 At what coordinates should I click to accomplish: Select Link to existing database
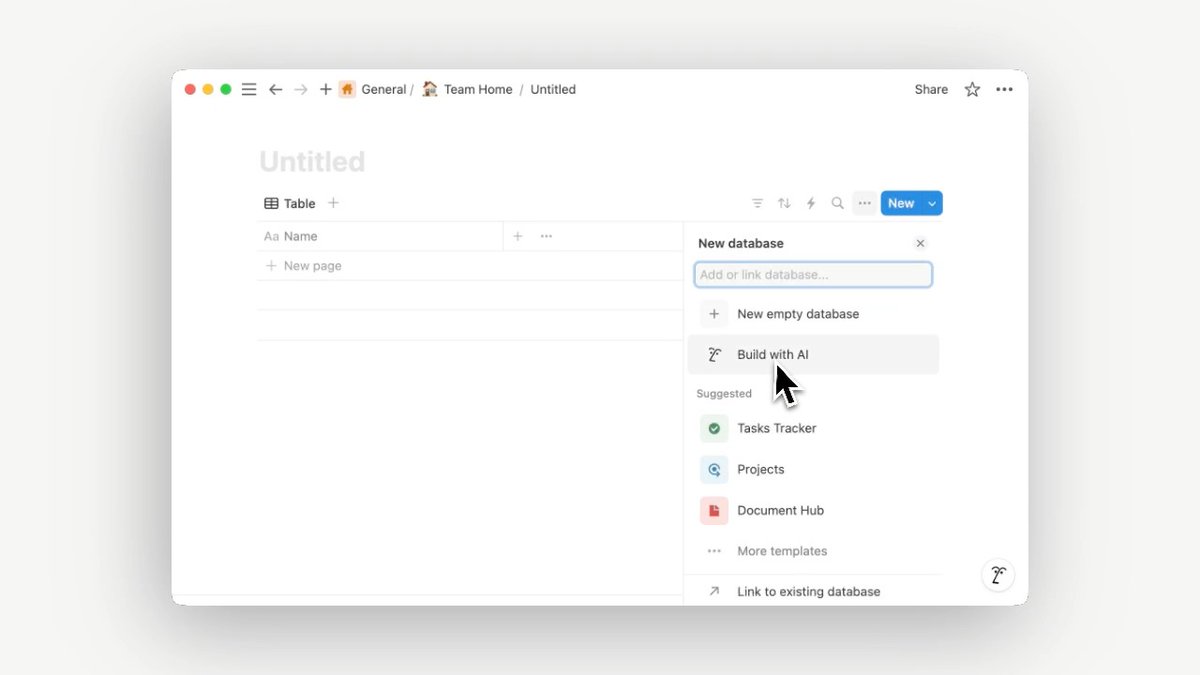point(813,591)
